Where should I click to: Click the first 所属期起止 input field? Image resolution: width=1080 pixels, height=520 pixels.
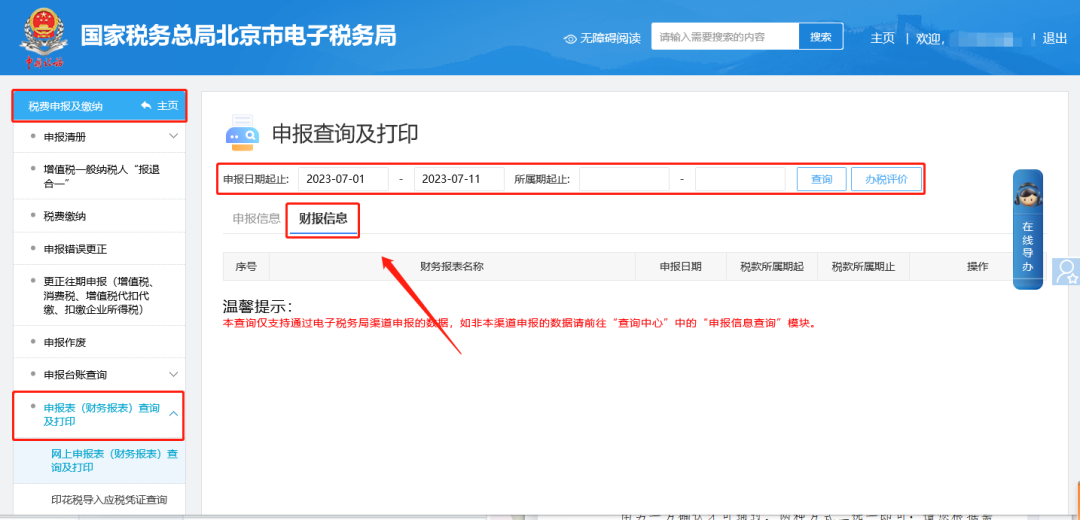tap(624, 179)
